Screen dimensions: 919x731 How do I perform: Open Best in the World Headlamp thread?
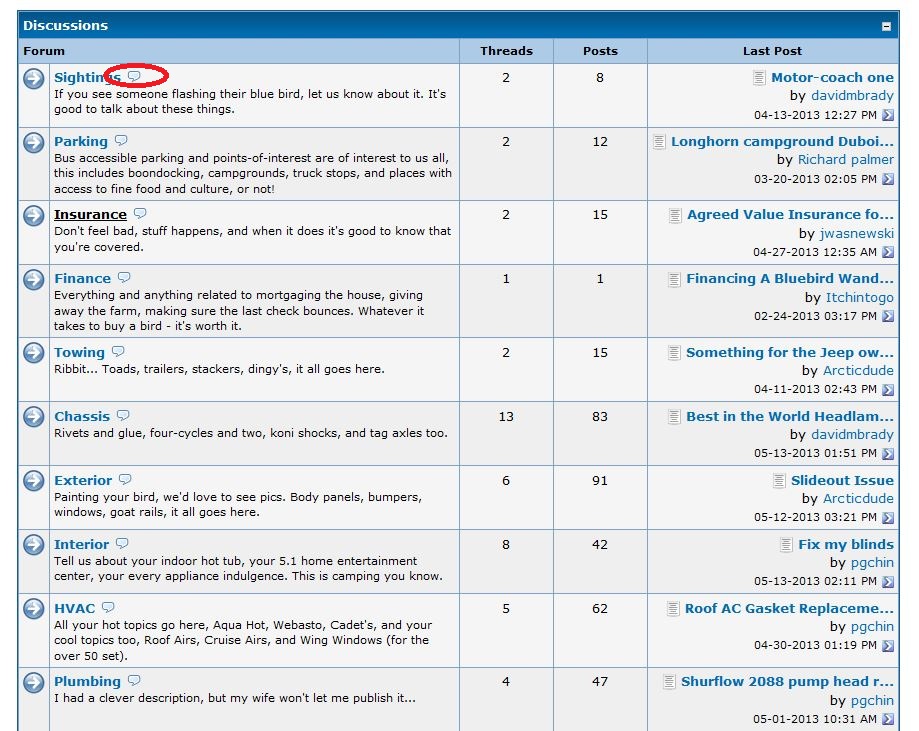pyautogui.click(x=789, y=416)
